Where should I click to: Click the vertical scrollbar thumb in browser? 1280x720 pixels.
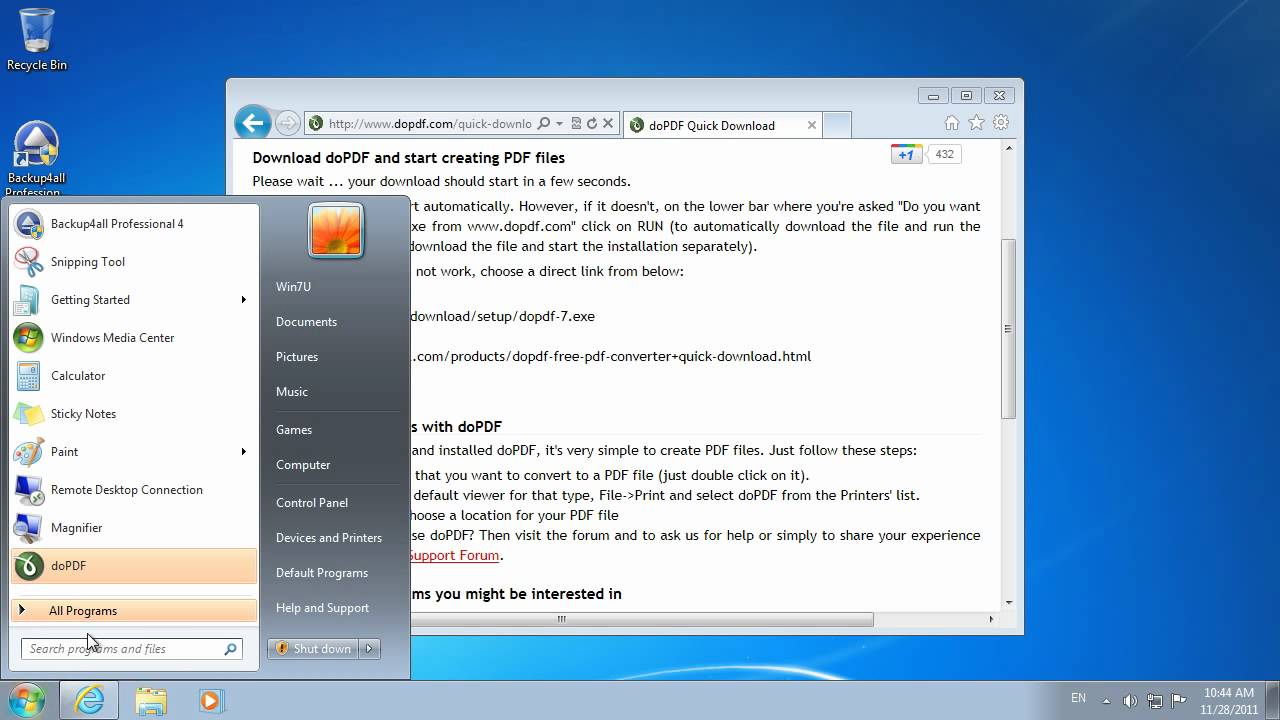coord(1008,330)
